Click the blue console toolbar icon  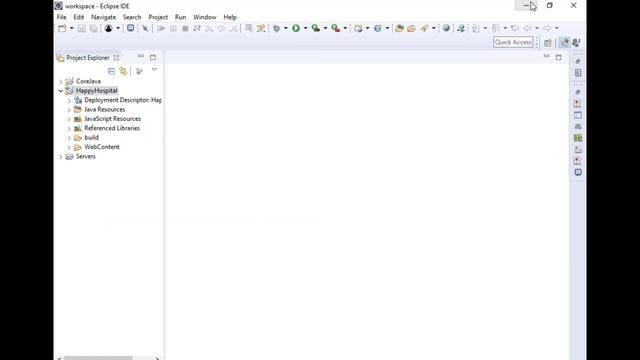click(x=130, y=28)
